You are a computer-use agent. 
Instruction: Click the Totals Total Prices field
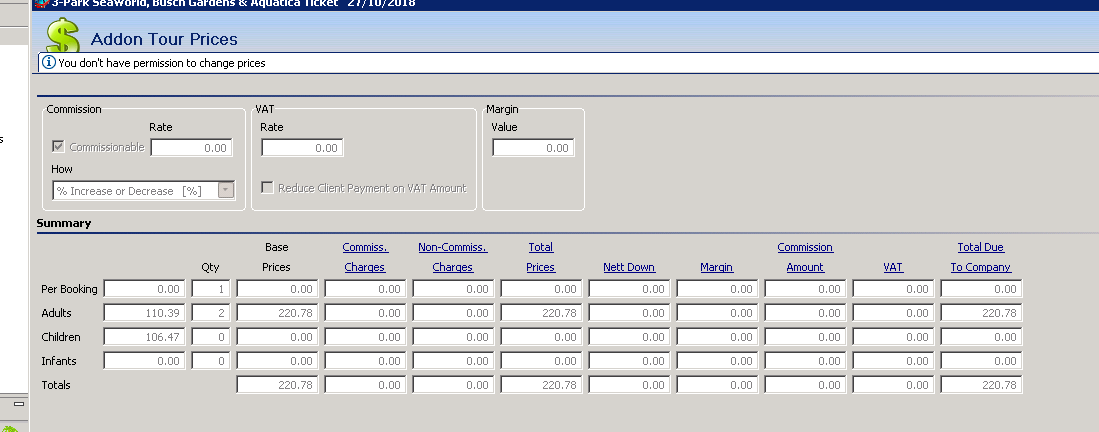click(541, 384)
